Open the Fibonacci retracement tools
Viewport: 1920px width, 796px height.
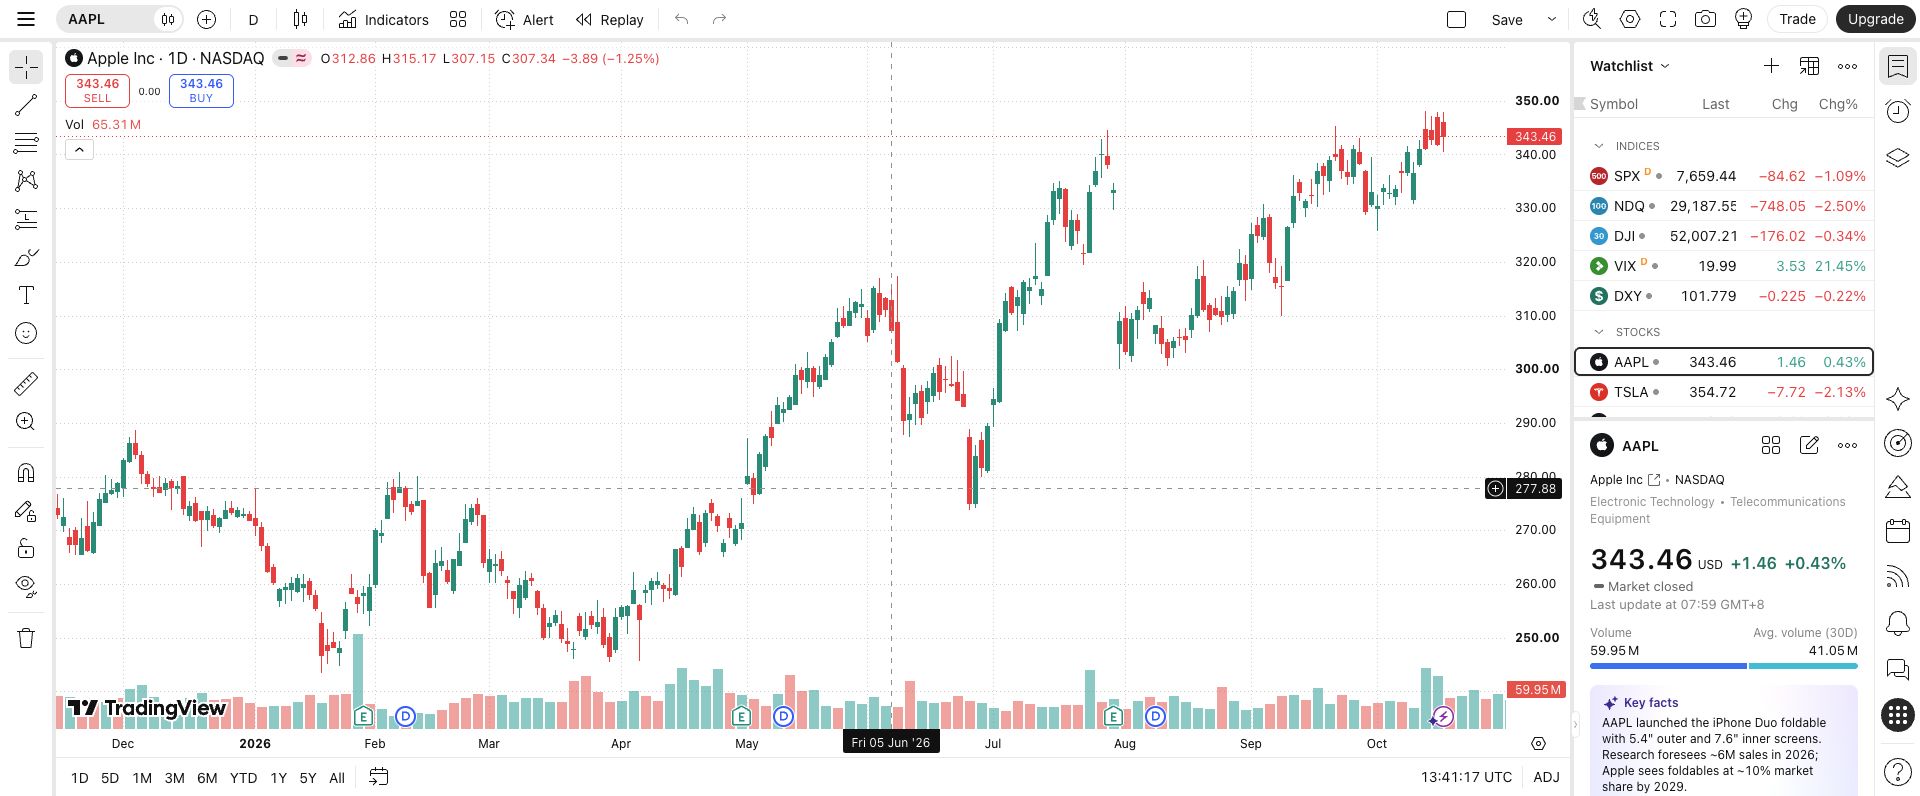click(26, 143)
